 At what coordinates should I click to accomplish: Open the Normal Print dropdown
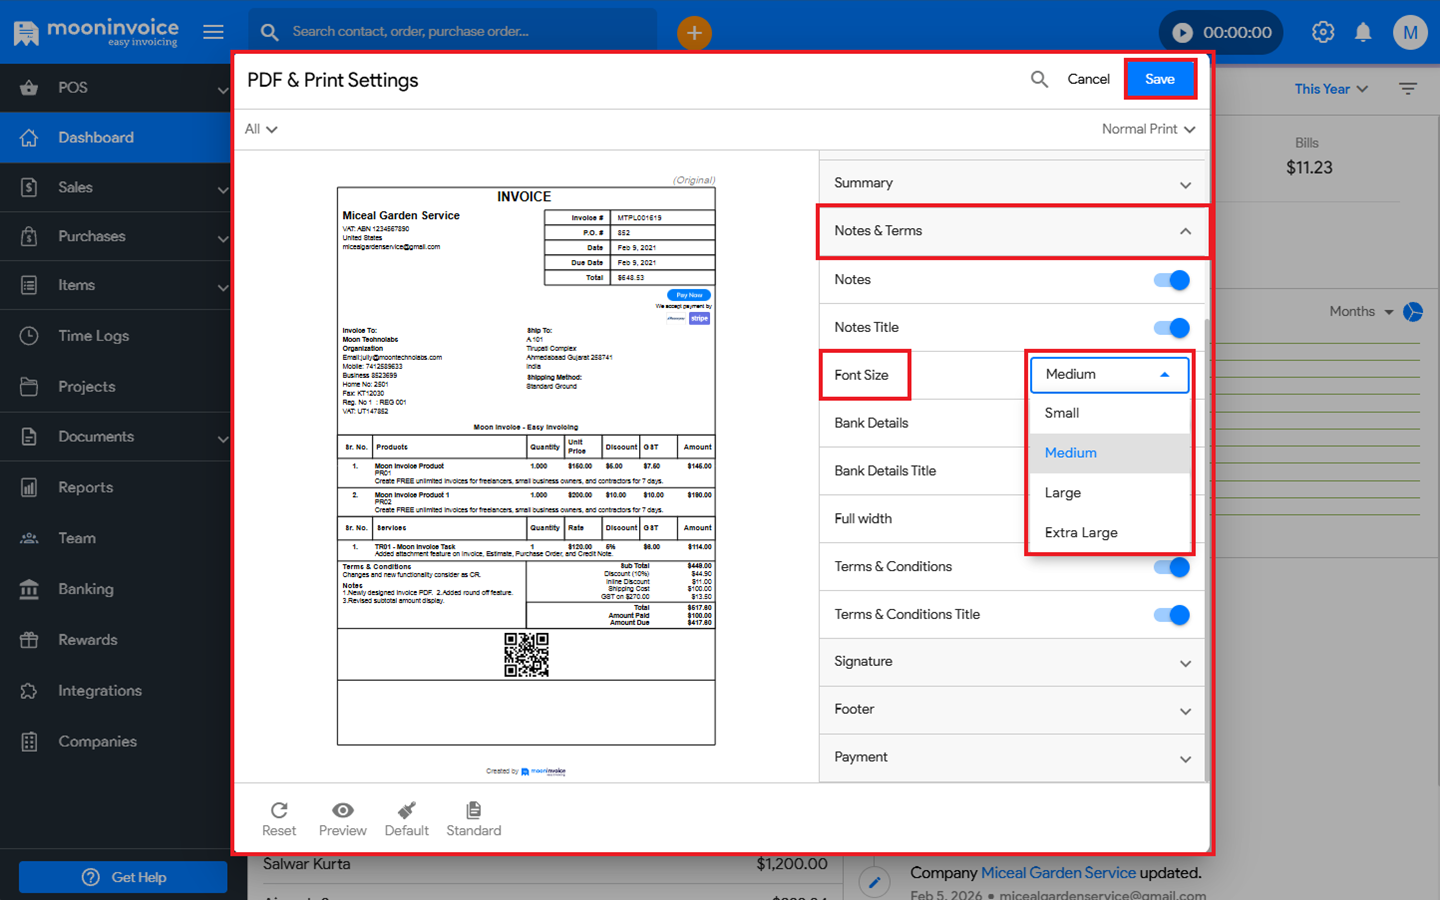(1148, 129)
